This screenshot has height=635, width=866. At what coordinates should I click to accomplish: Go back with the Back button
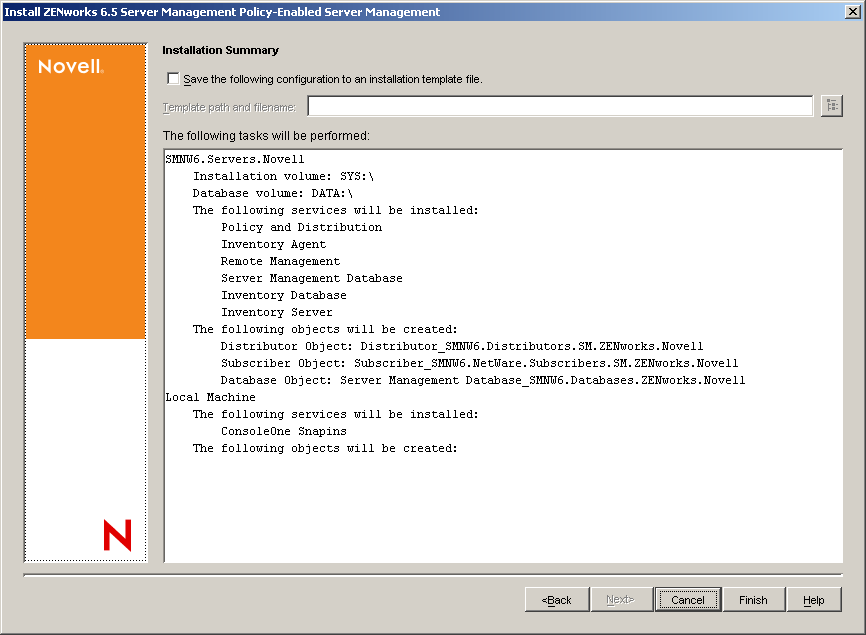tap(557, 599)
